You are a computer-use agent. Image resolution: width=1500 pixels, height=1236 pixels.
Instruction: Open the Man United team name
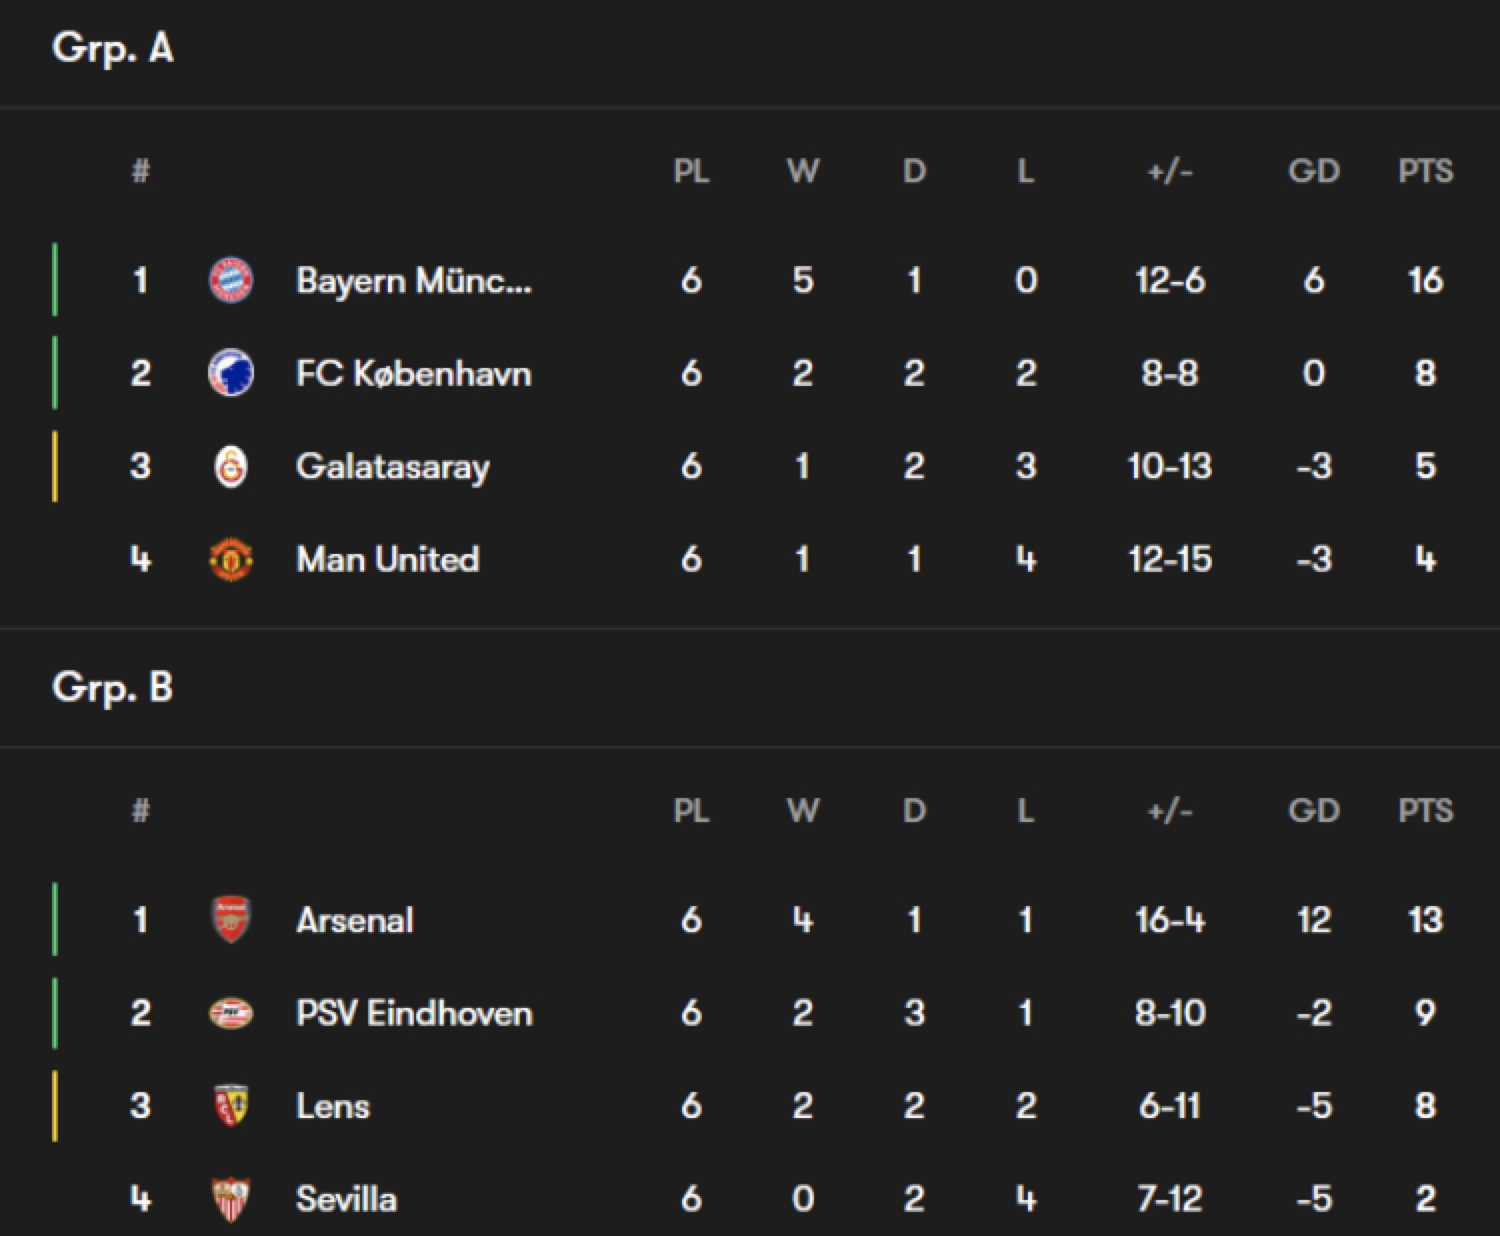388,559
